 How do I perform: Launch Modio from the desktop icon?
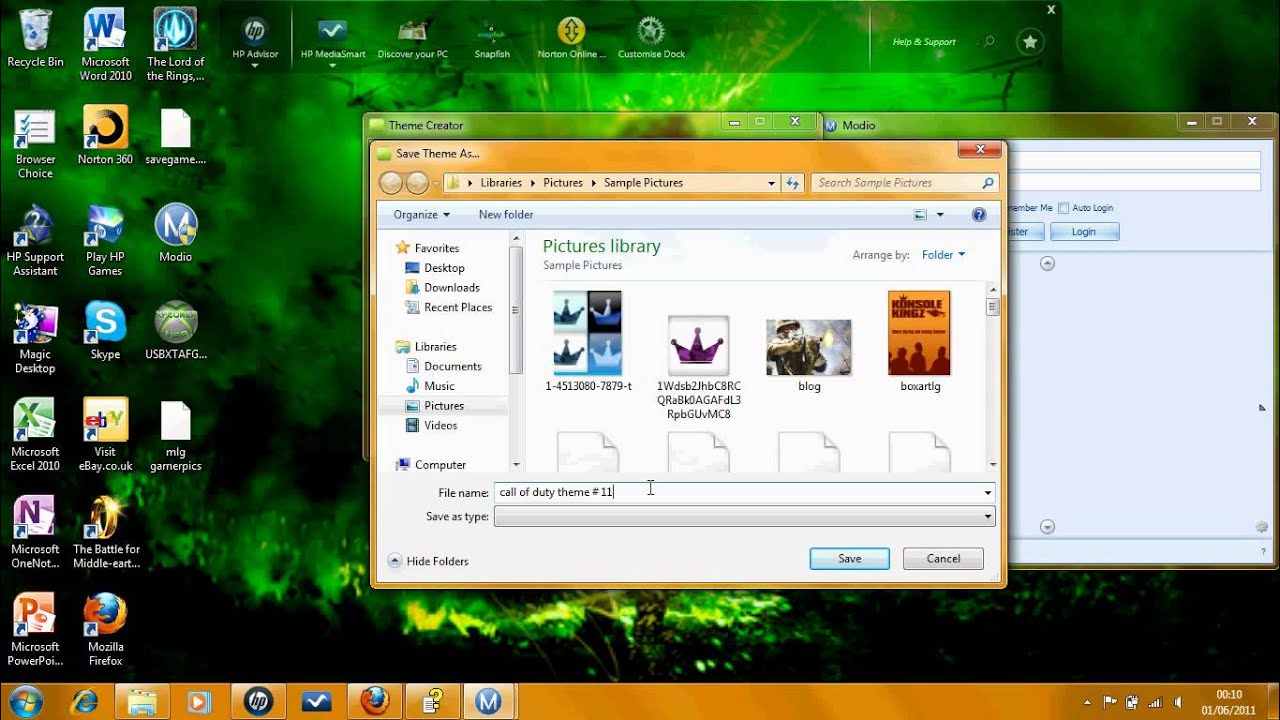pos(175,233)
